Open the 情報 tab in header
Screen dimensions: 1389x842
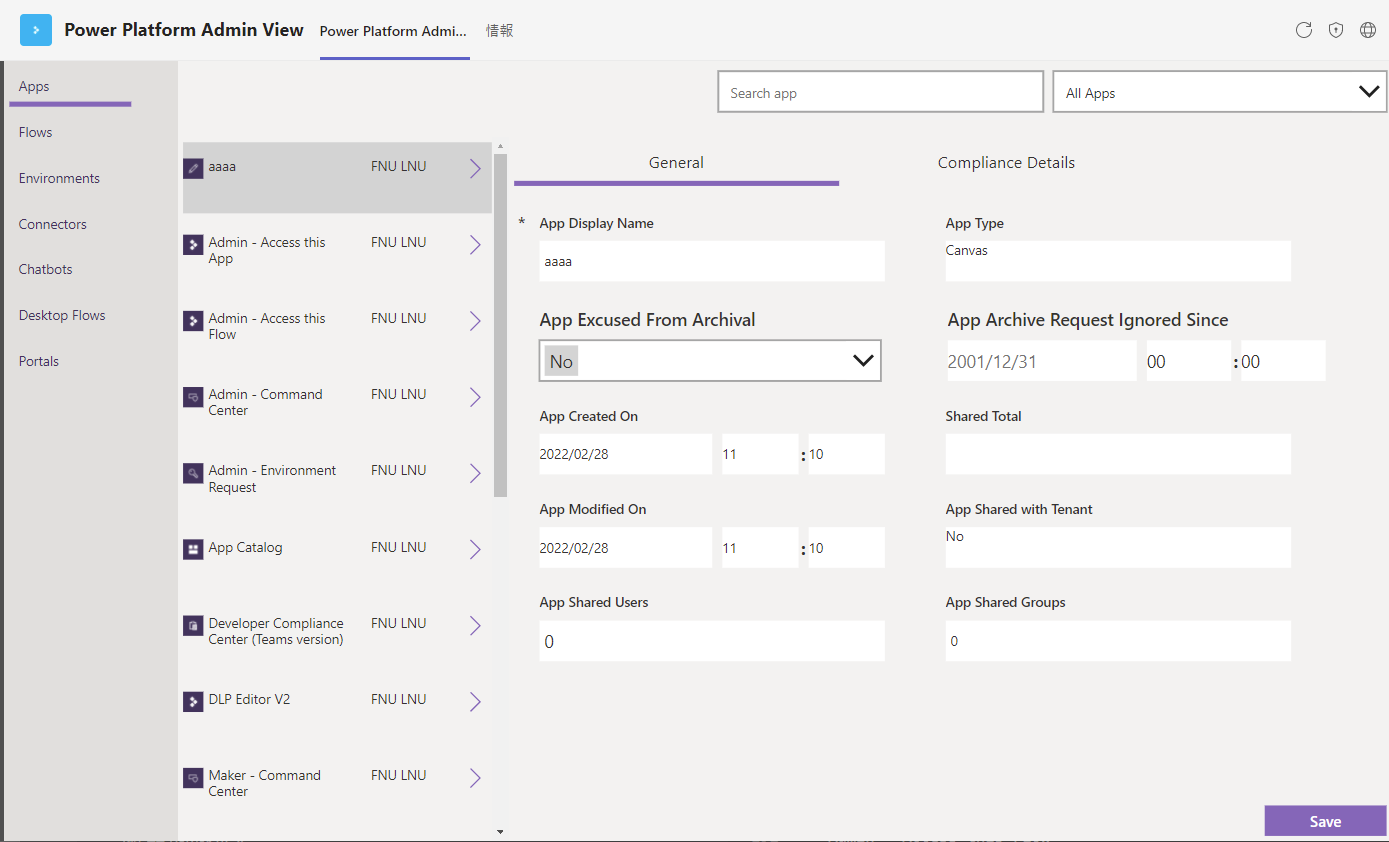point(500,31)
